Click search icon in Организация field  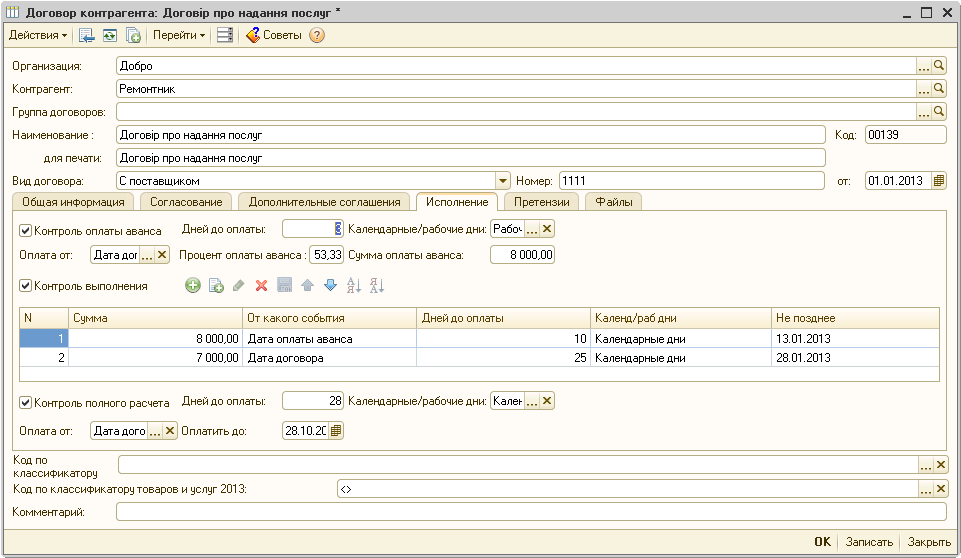[x=939, y=66]
